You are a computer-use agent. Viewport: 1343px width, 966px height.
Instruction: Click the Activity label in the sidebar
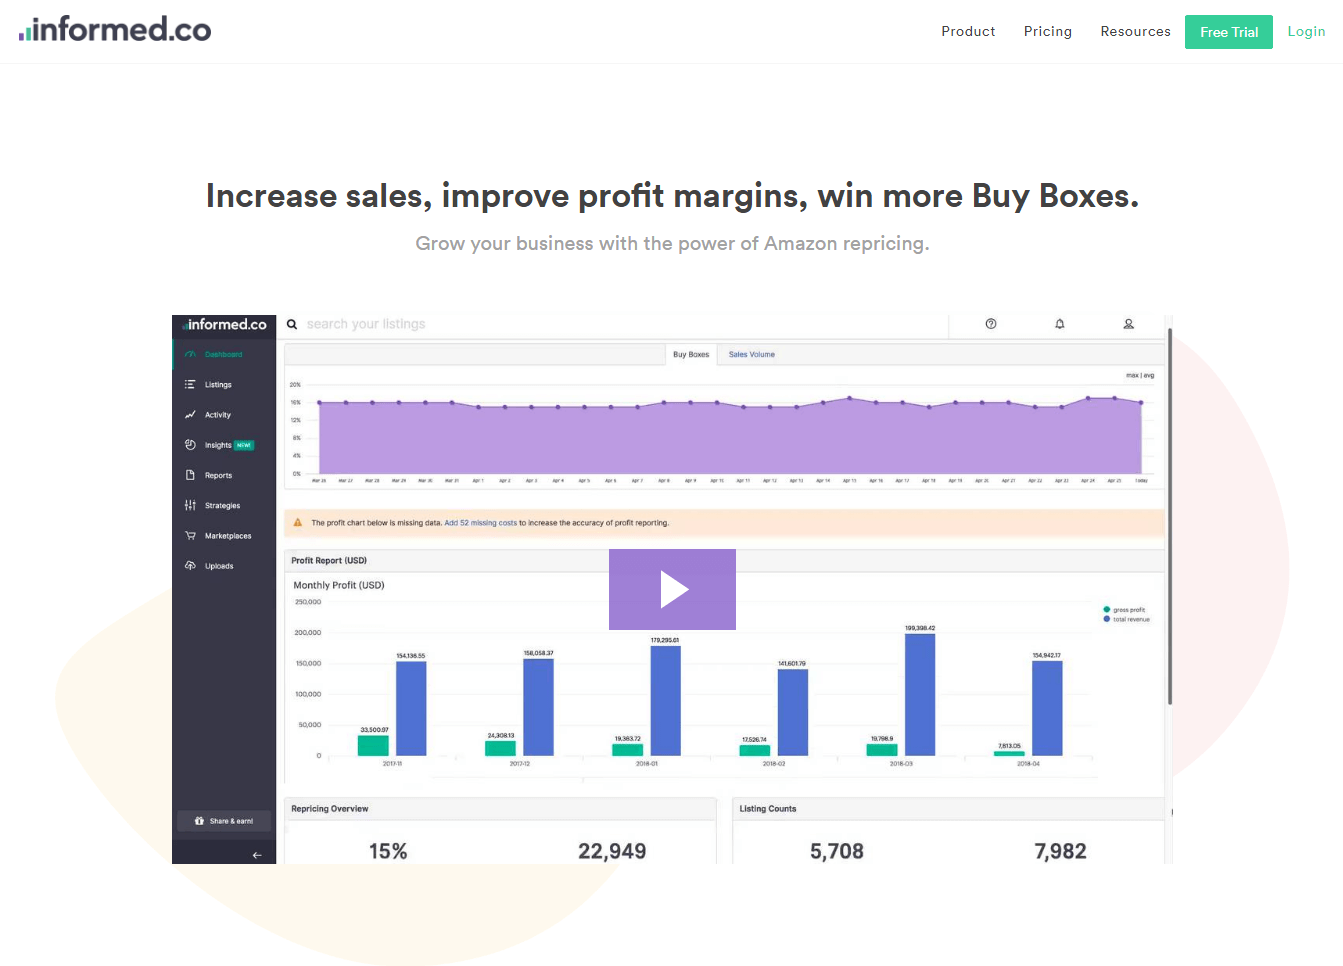218,415
